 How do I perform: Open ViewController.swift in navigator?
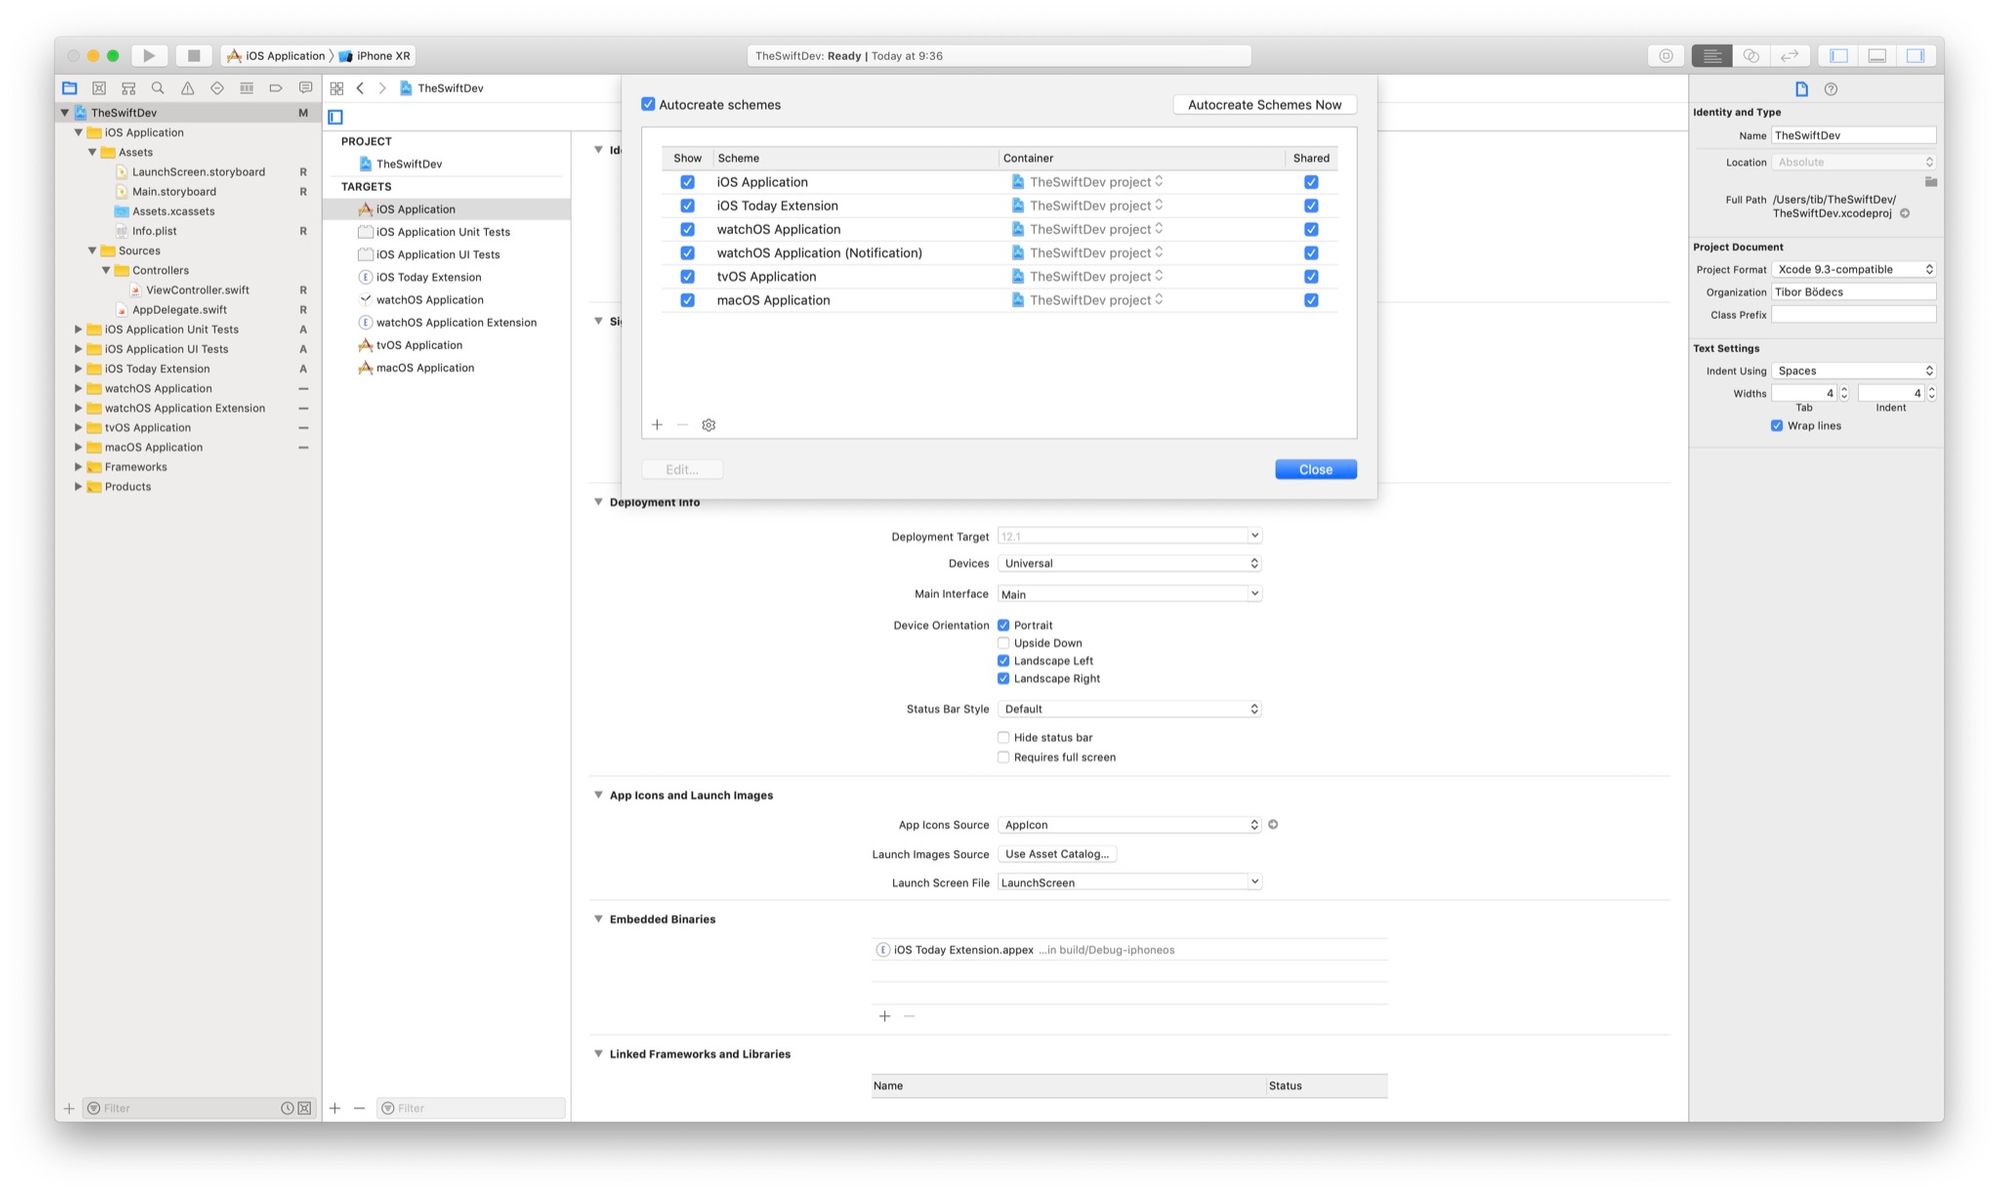click(197, 290)
